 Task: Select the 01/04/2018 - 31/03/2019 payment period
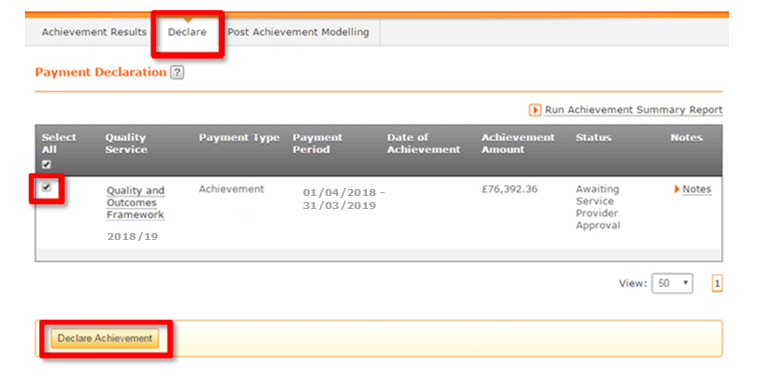point(344,199)
